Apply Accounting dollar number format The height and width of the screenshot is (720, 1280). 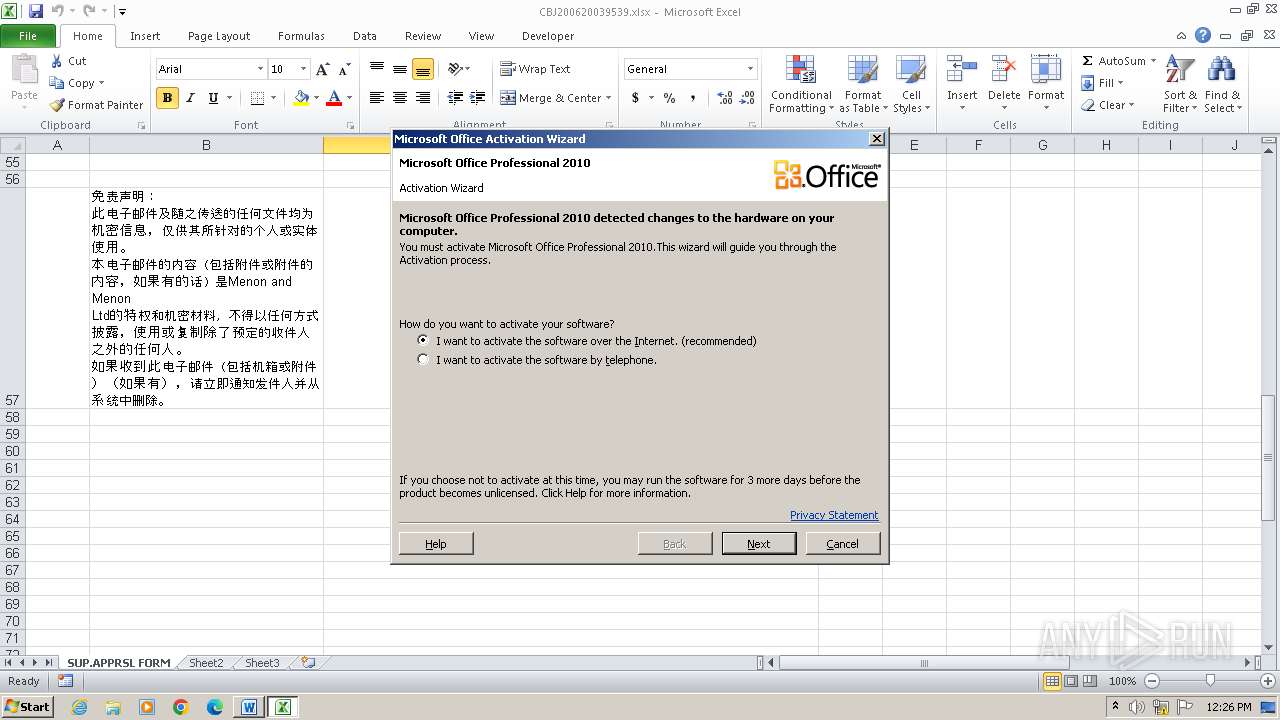point(635,98)
